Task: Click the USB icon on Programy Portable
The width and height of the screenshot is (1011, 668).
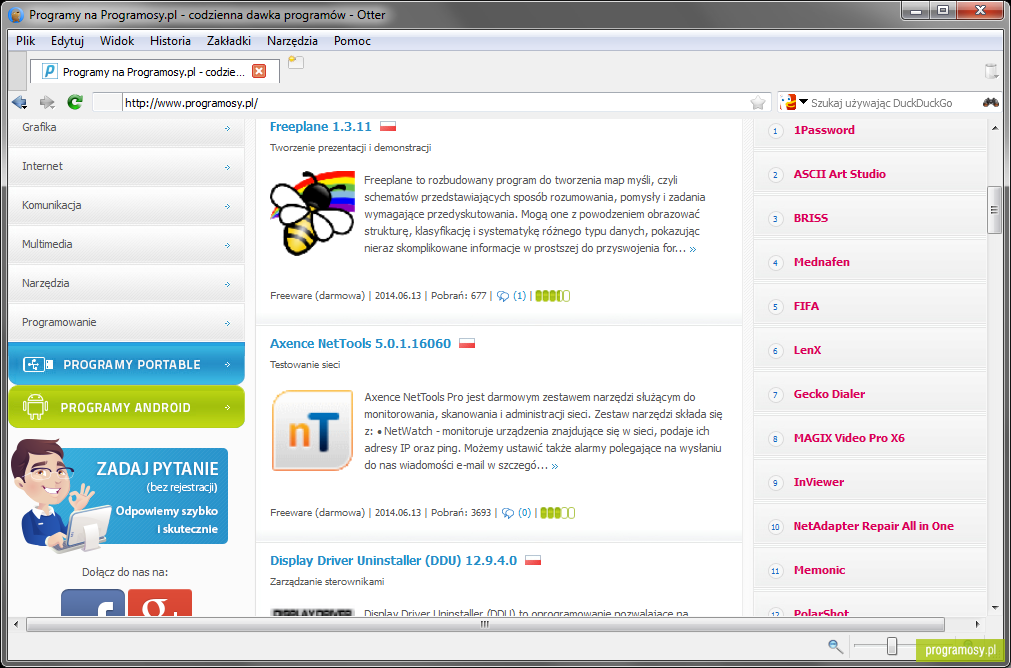Action: [39, 364]
